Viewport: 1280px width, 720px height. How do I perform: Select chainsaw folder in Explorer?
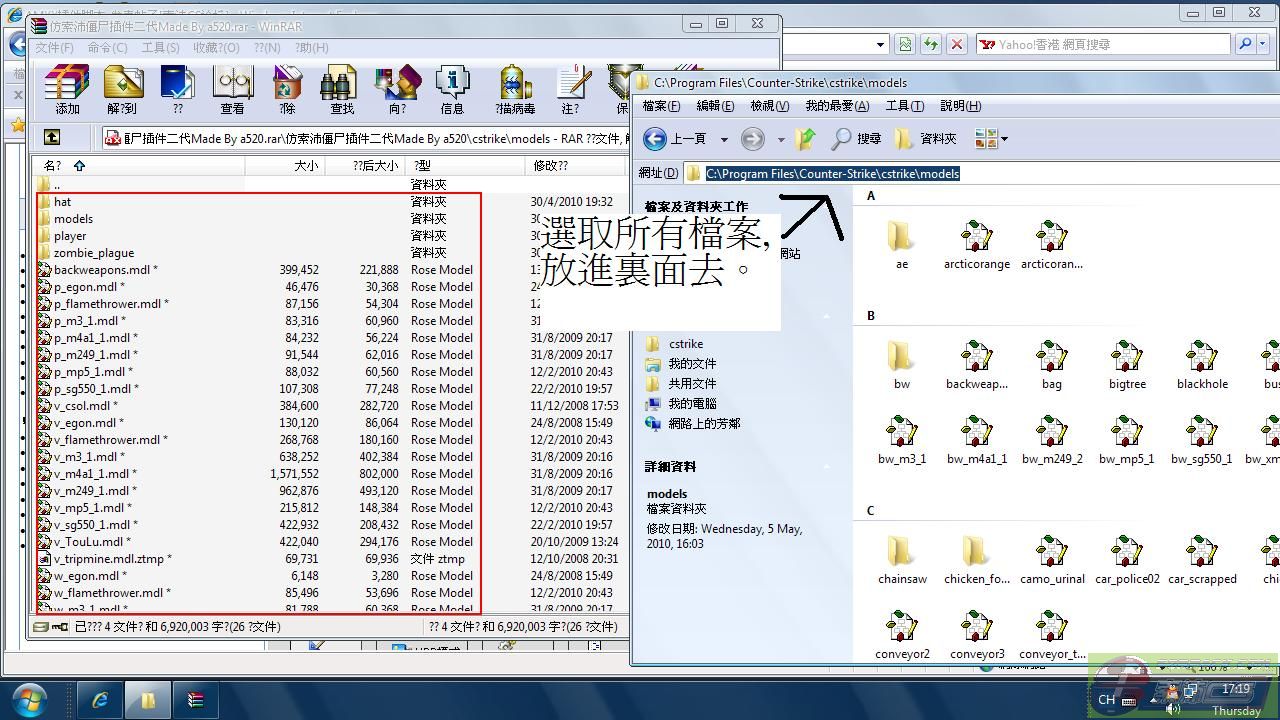(902, 560)
